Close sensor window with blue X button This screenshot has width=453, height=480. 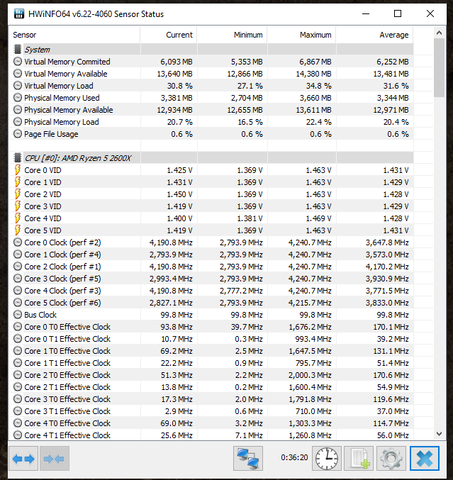424,459
